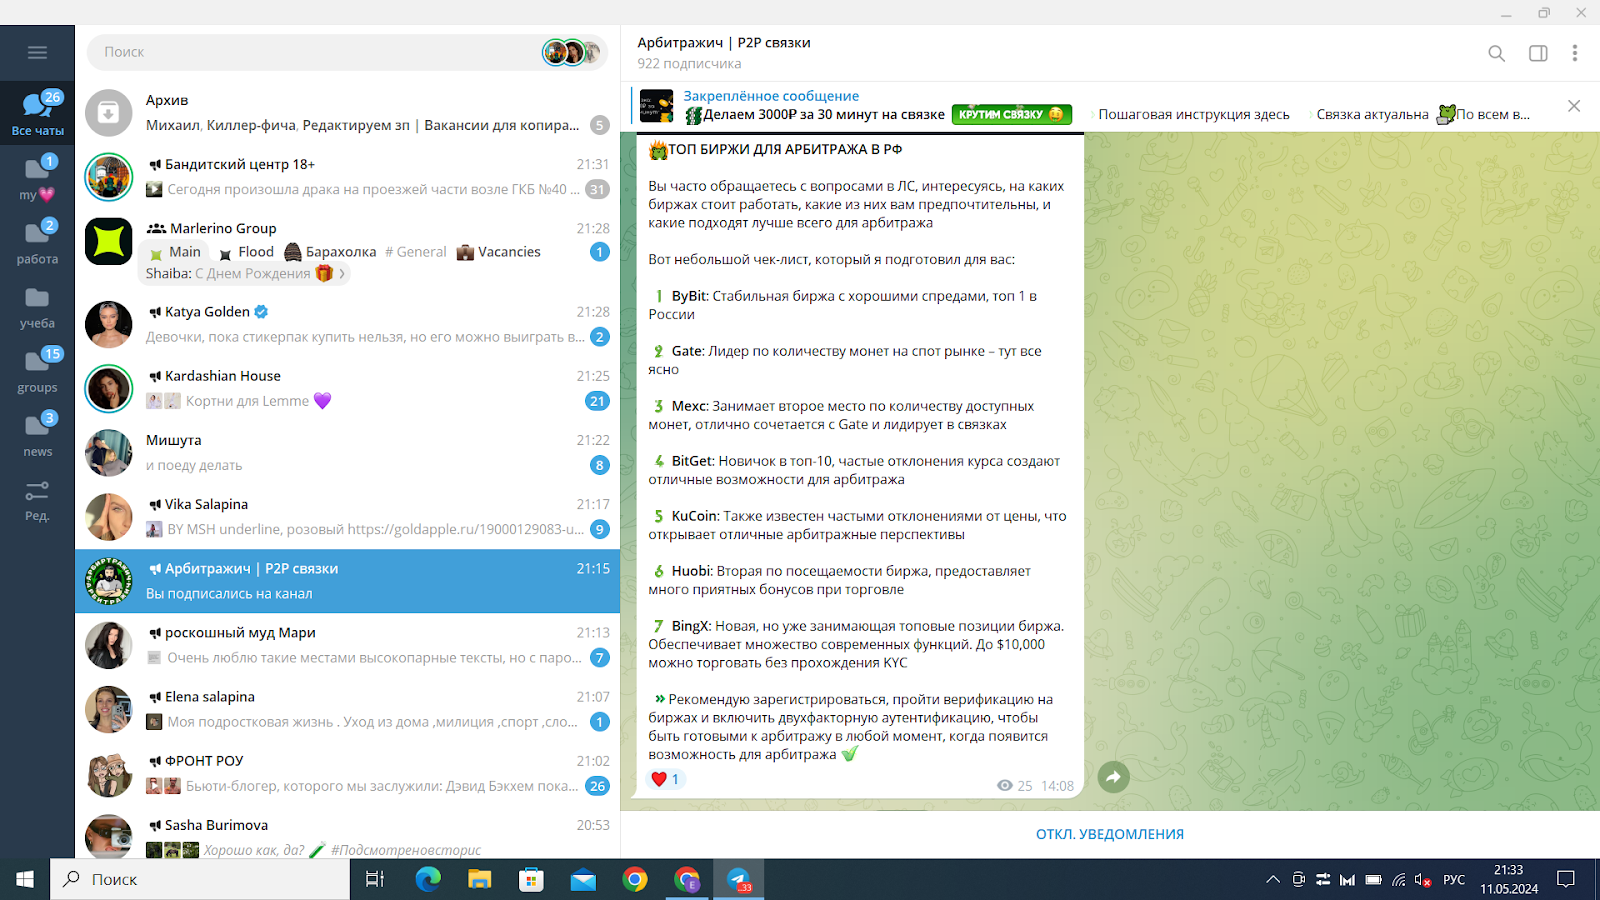Screen dimensions: 1600x900
Task: Open File Explorer from the taskbar
Action: click(x=480, y=879)
